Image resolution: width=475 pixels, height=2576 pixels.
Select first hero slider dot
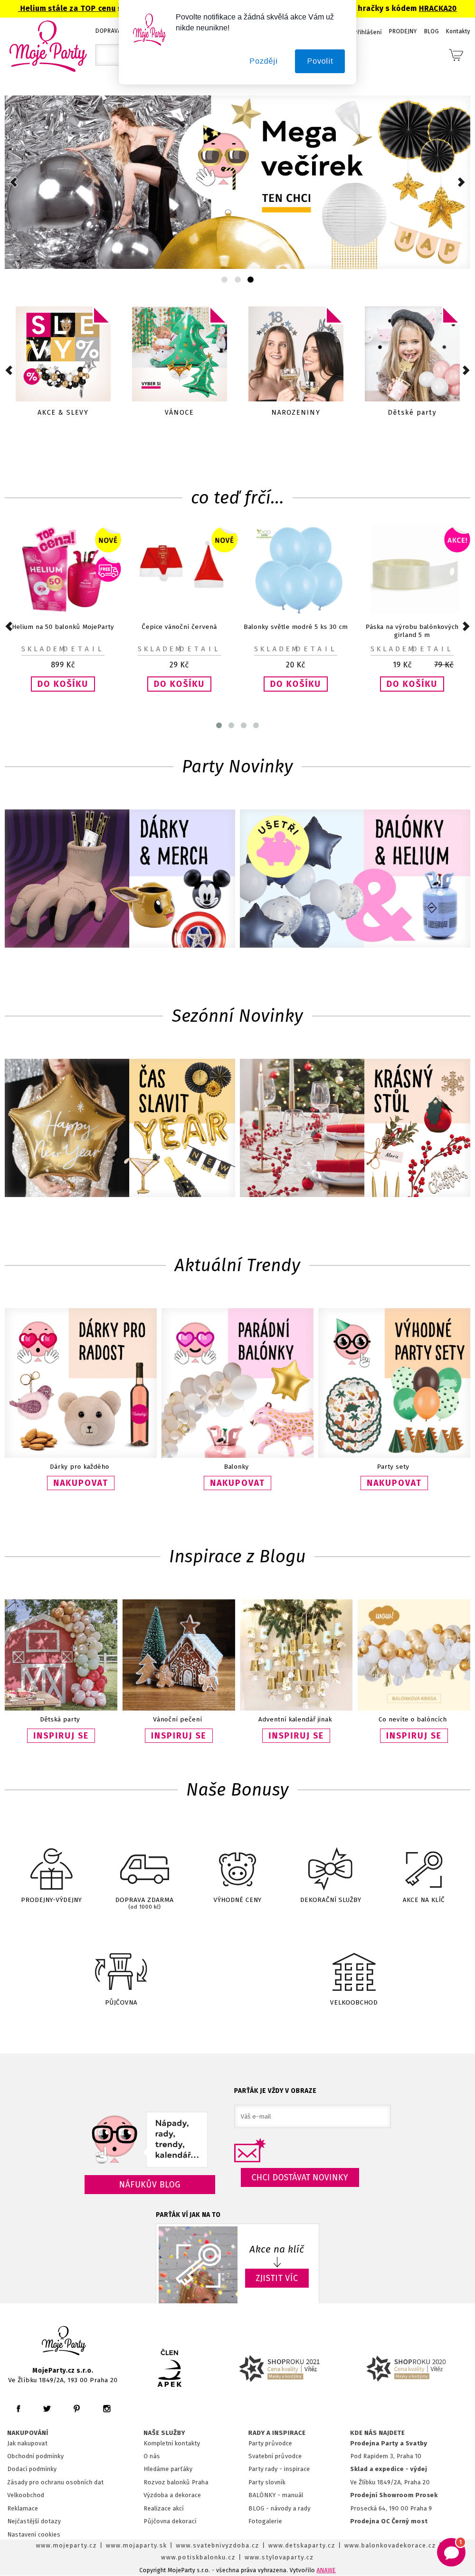pos(224,280)
